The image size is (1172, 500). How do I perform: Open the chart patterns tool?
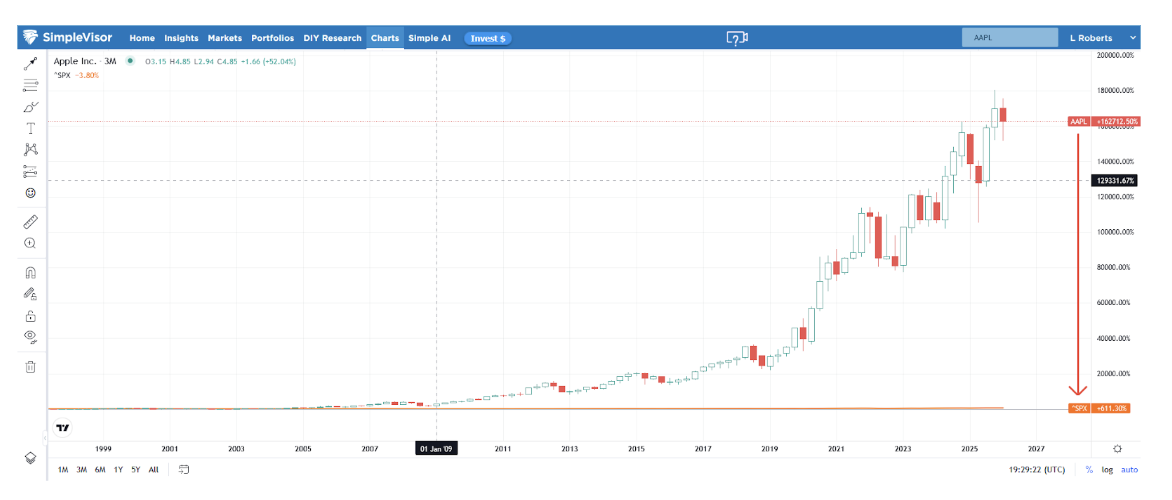[31, 150]
